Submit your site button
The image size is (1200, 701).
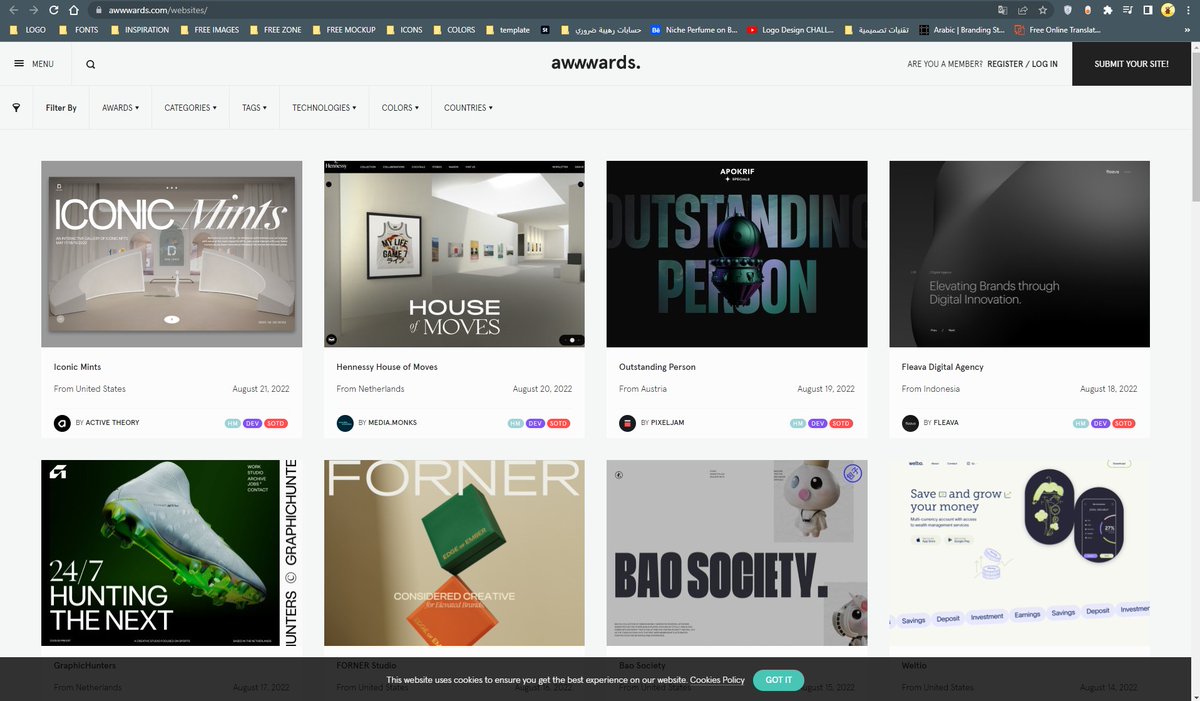tap(1131, 64)
